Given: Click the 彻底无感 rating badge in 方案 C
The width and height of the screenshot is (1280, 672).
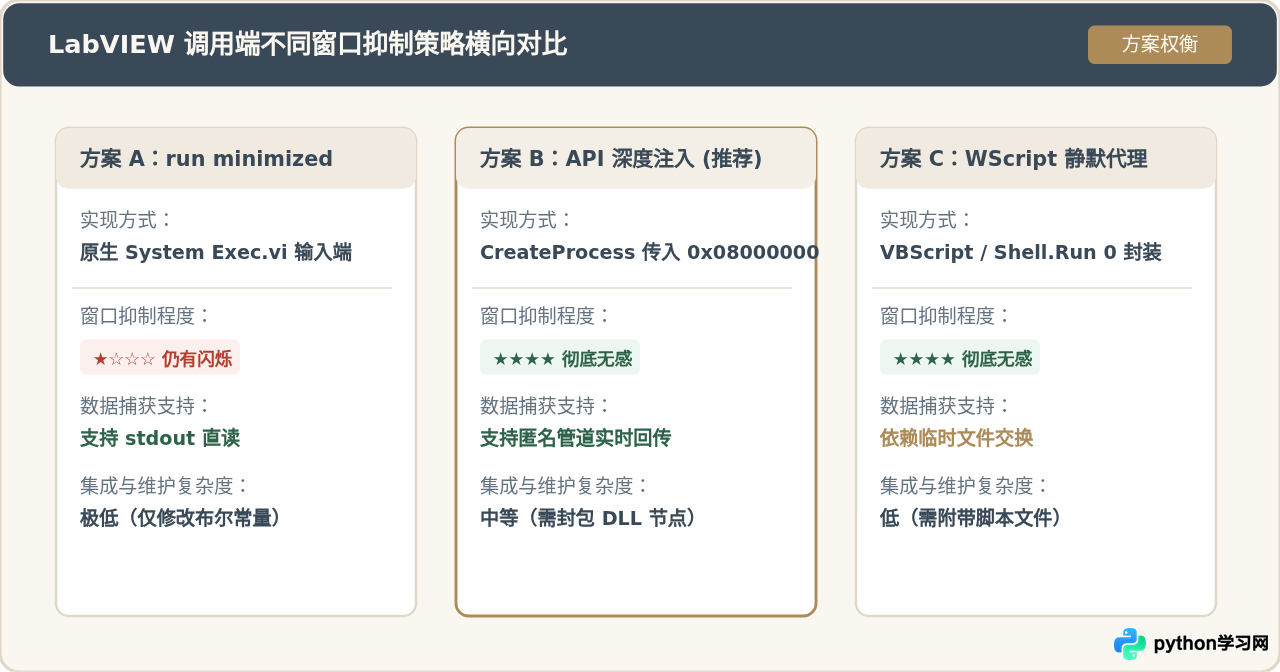Looking at the screenshot, I should tap(960, 357).
